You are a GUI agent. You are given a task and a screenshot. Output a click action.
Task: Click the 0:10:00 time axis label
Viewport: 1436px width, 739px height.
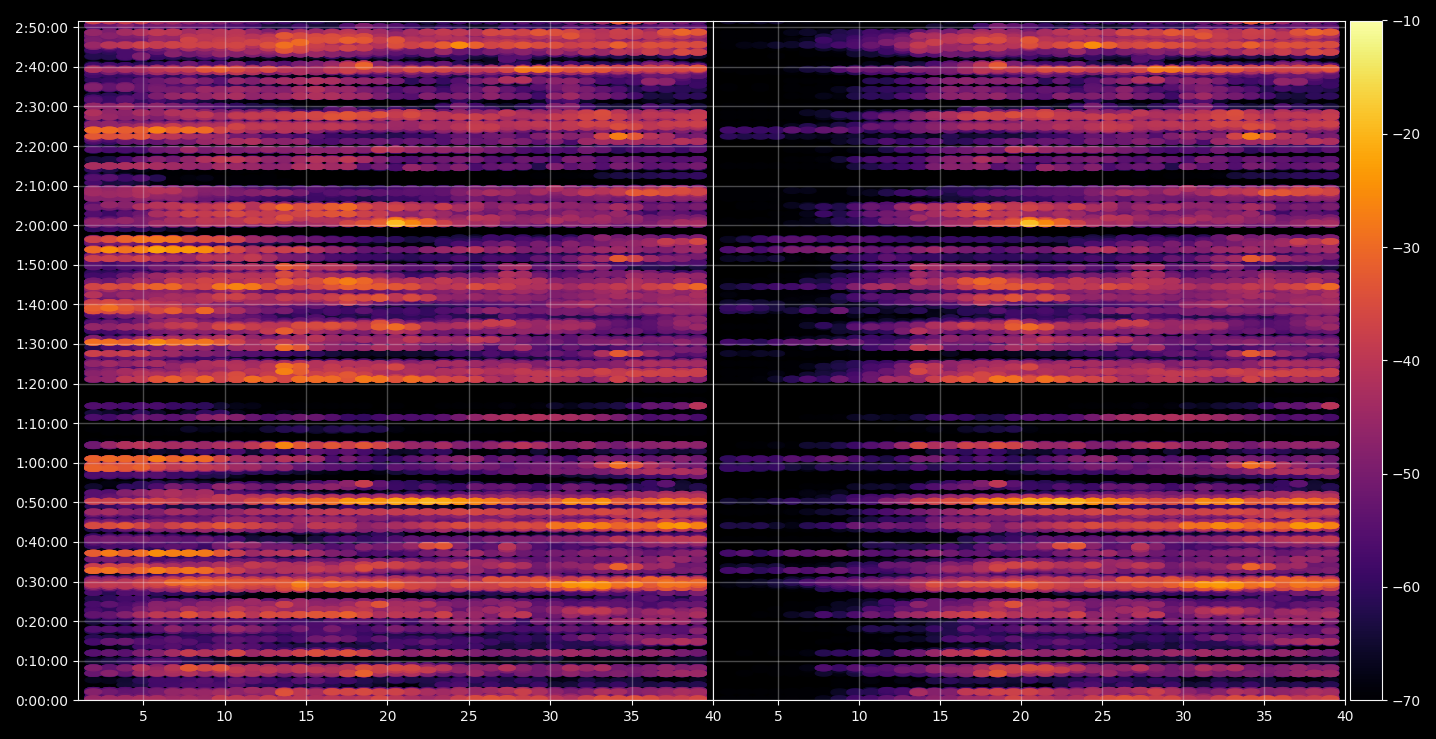[41, 661]
